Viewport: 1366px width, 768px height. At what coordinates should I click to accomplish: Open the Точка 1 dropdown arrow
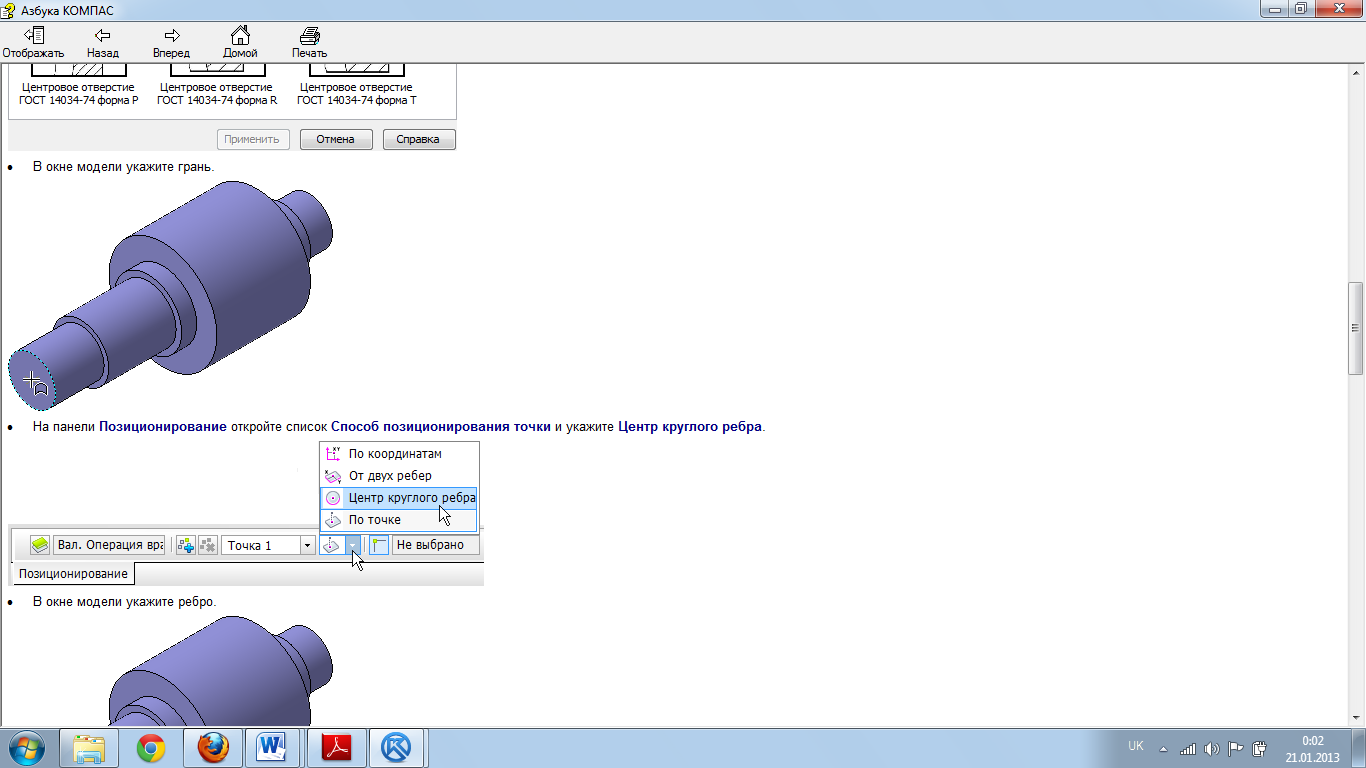click(x=308, y=545)
